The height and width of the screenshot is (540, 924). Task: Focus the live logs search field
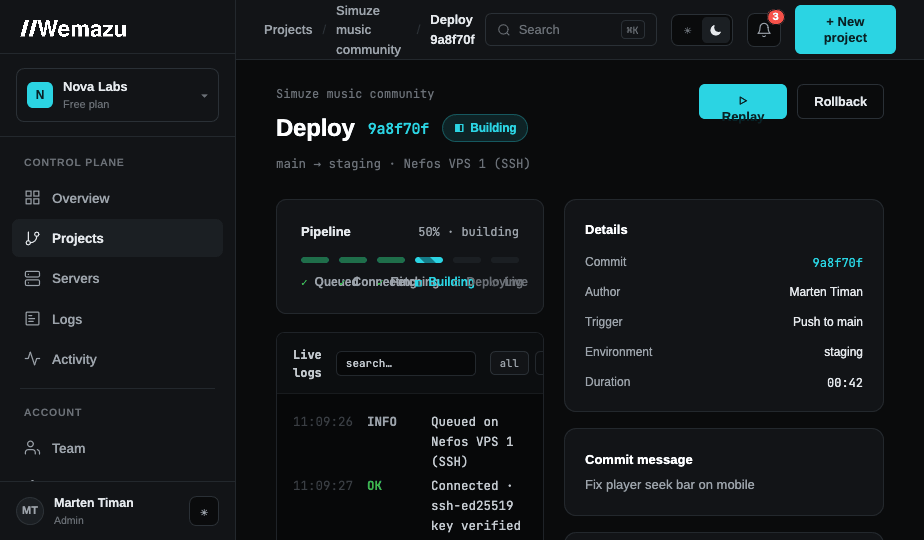pyautogui.click(x=406, y=363)
